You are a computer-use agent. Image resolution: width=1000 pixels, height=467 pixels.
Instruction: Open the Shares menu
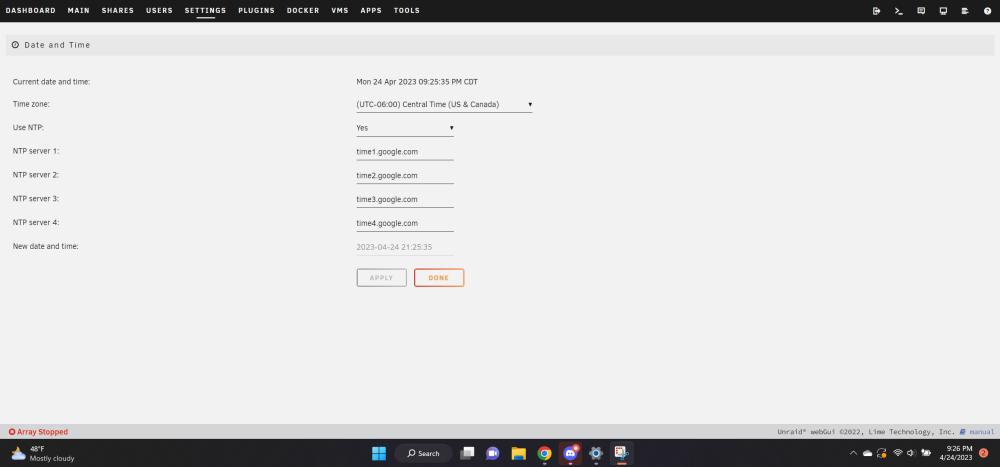118,11
